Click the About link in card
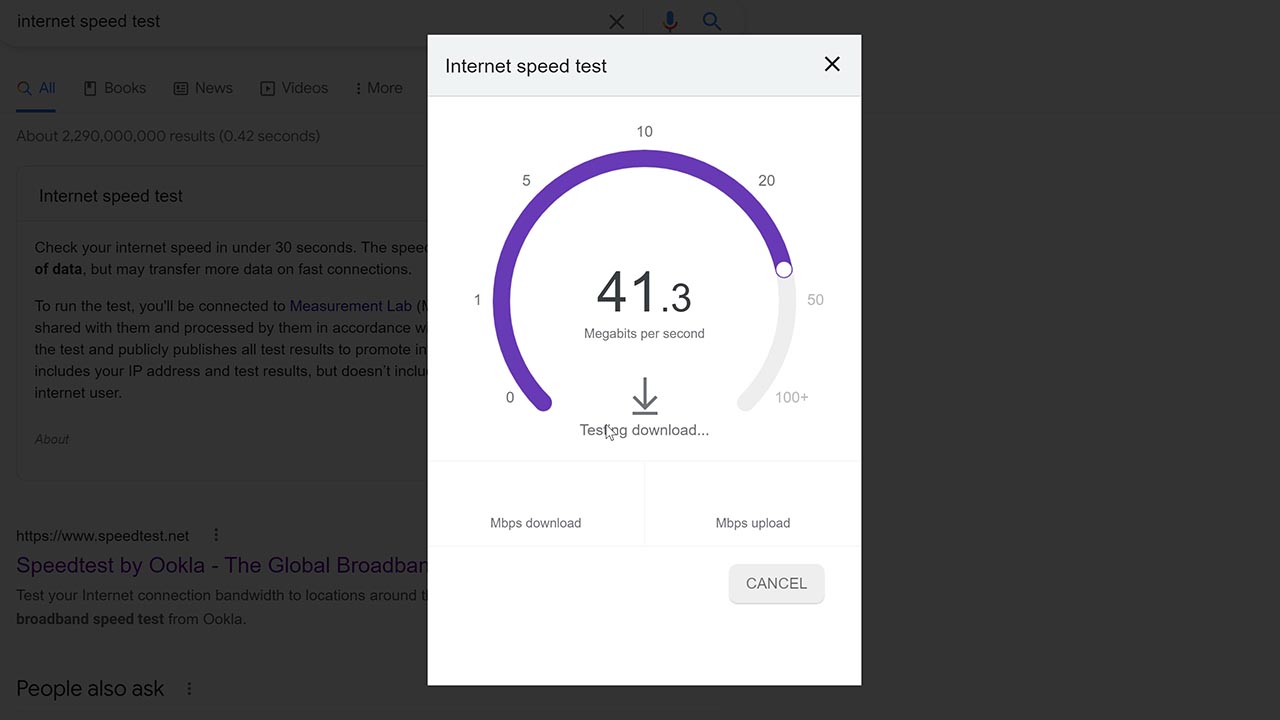 pos(52,439)
